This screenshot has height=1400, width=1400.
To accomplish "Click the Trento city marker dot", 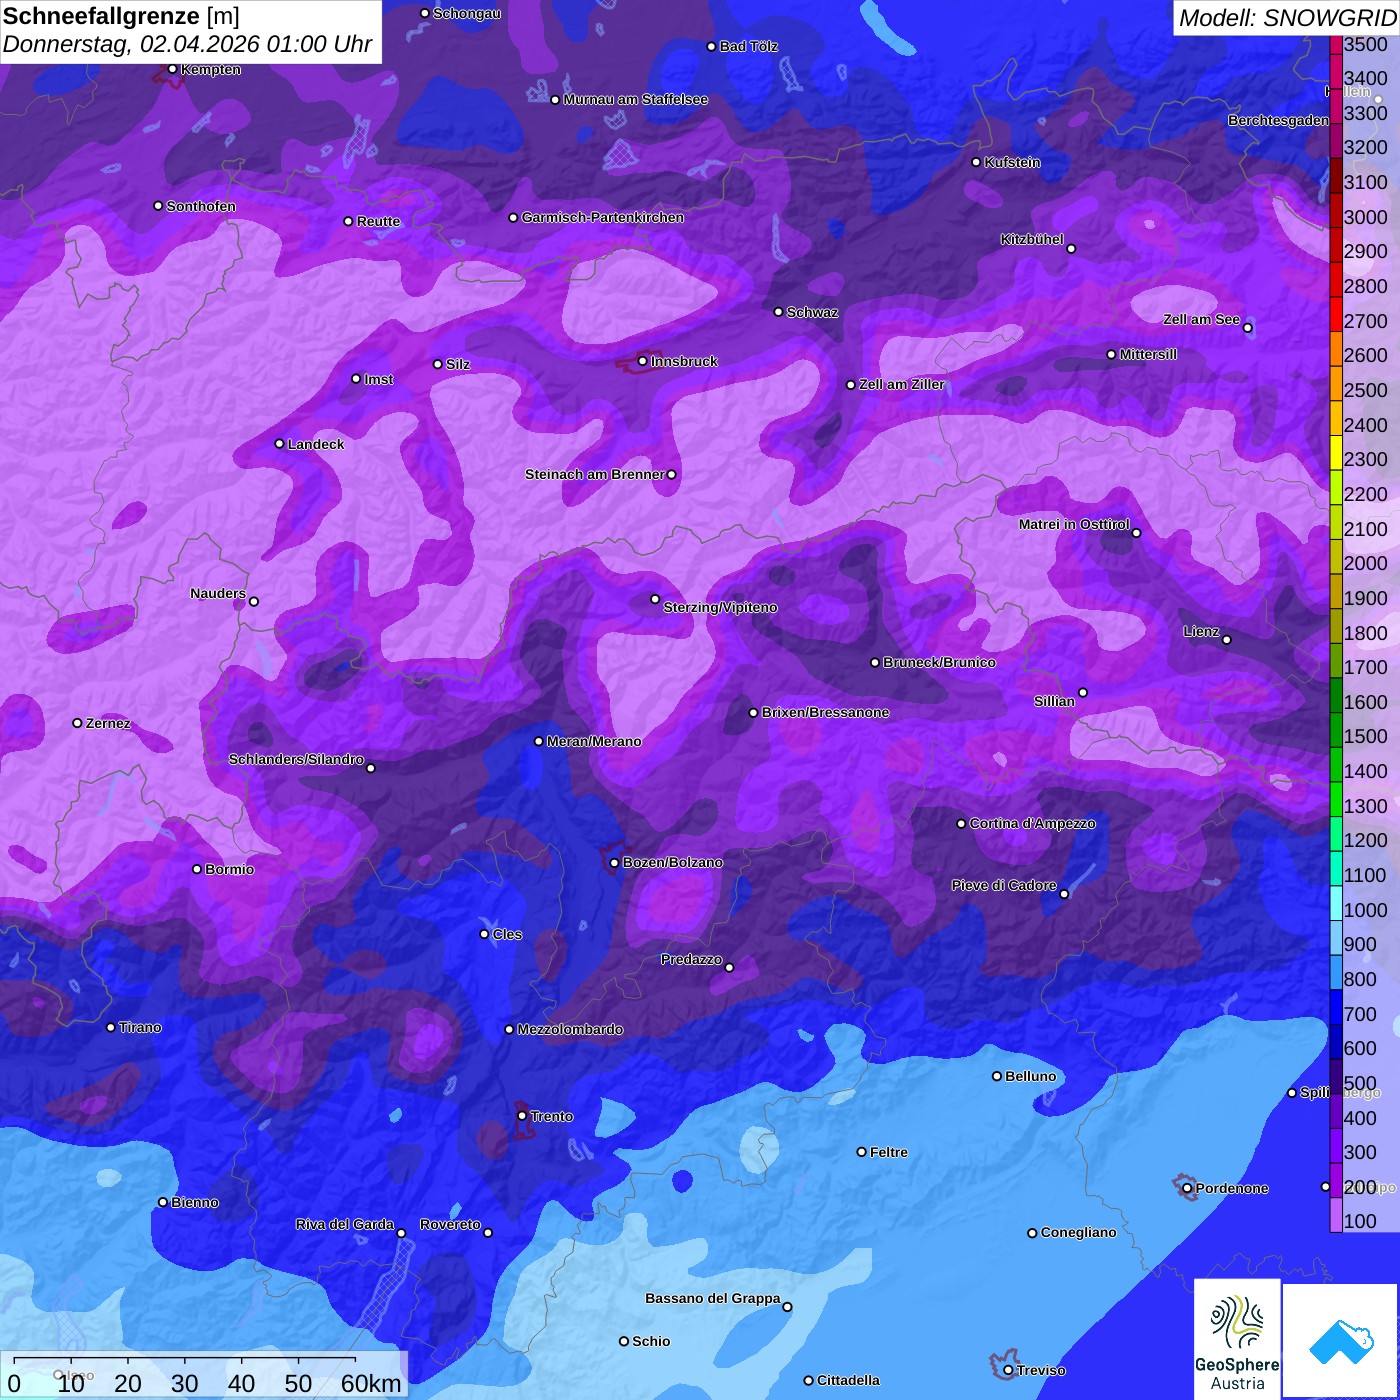I will (x=522, y=1115).
